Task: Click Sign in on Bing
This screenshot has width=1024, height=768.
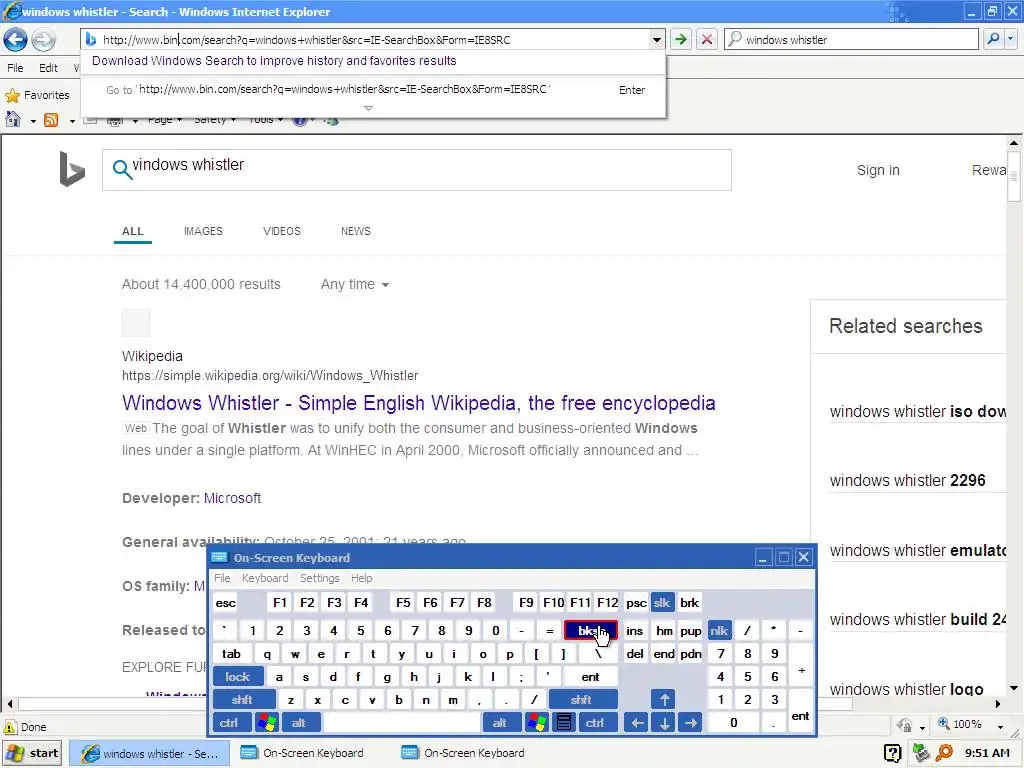Action: coord(878,170)
